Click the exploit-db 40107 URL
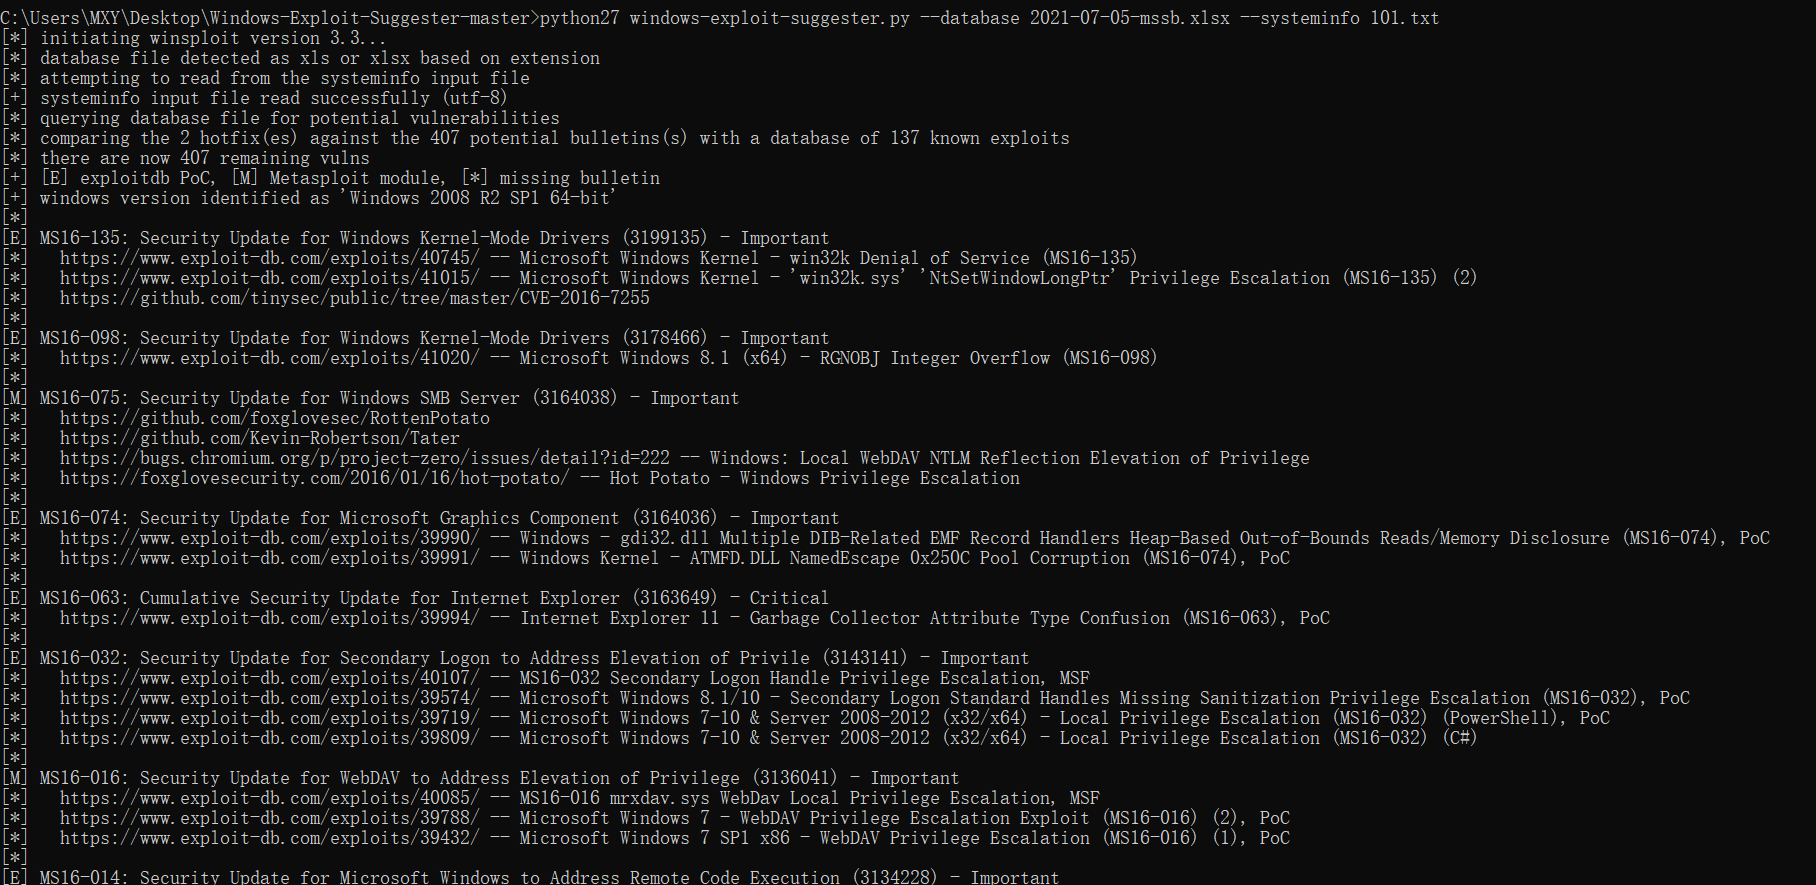 269,678
